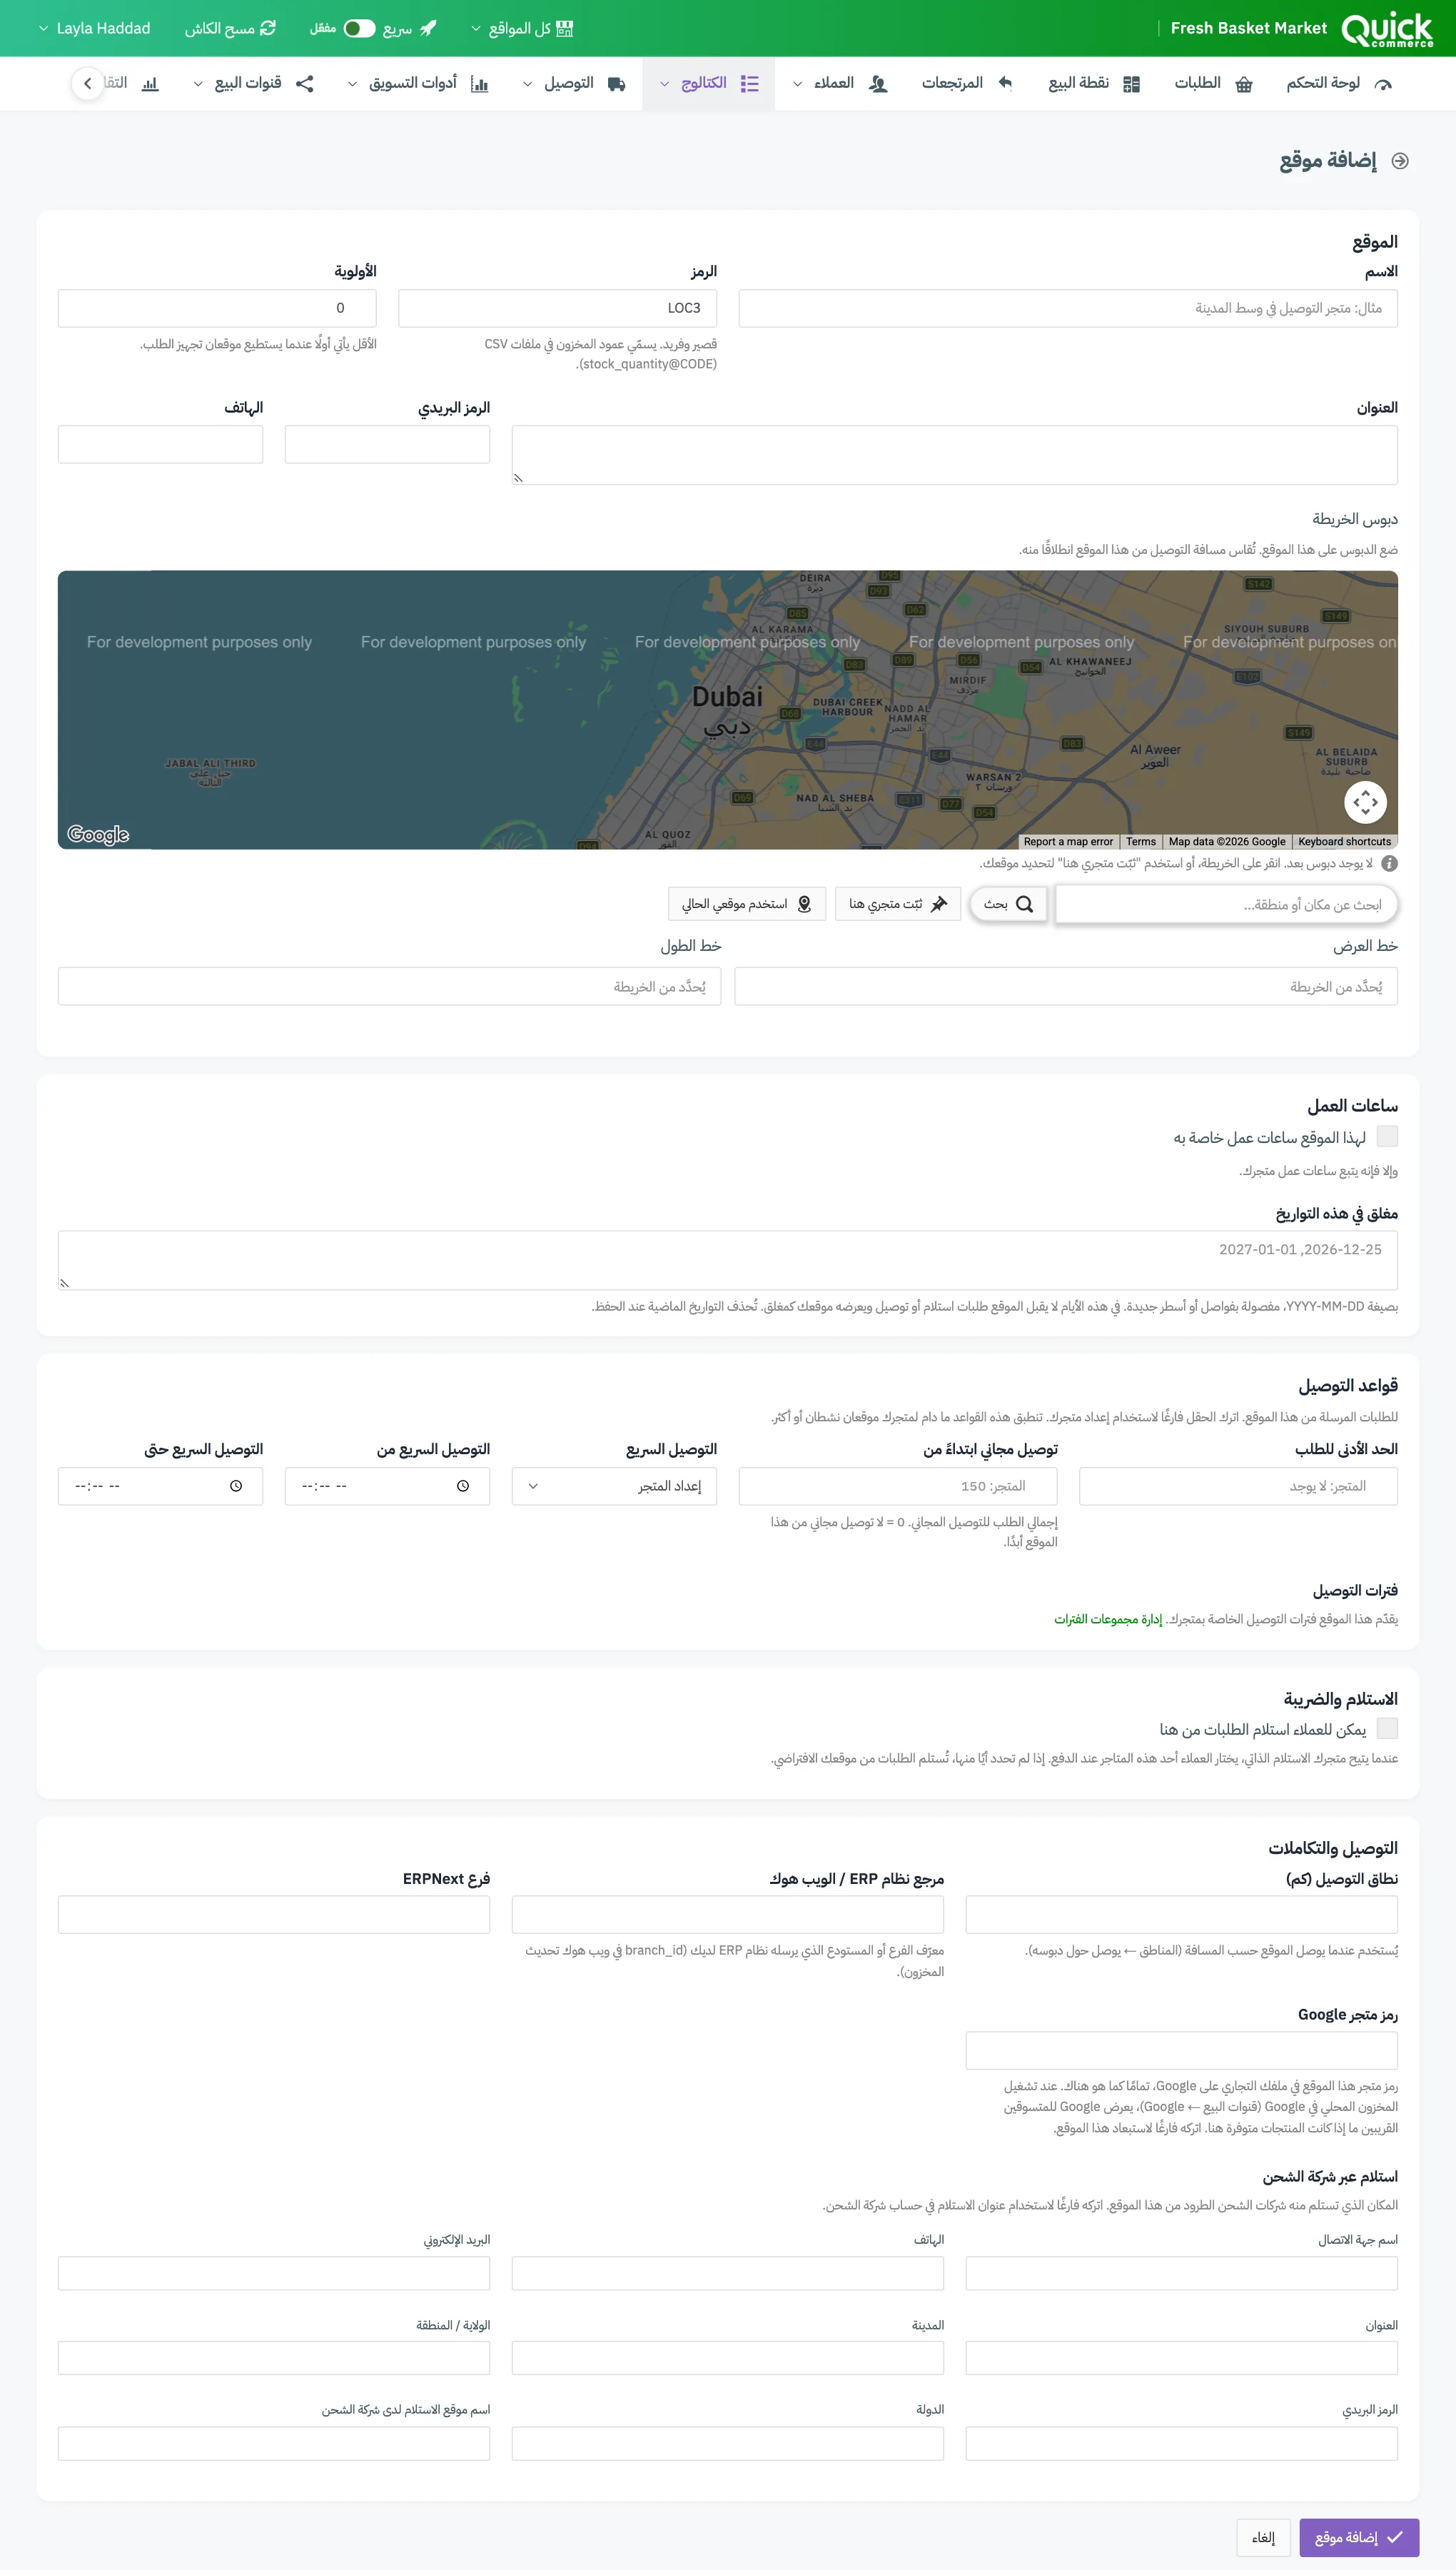The image size is (1456, 2570).
Task: Open the Layla Haddad user menu
Action: click(x=94, y=28)
